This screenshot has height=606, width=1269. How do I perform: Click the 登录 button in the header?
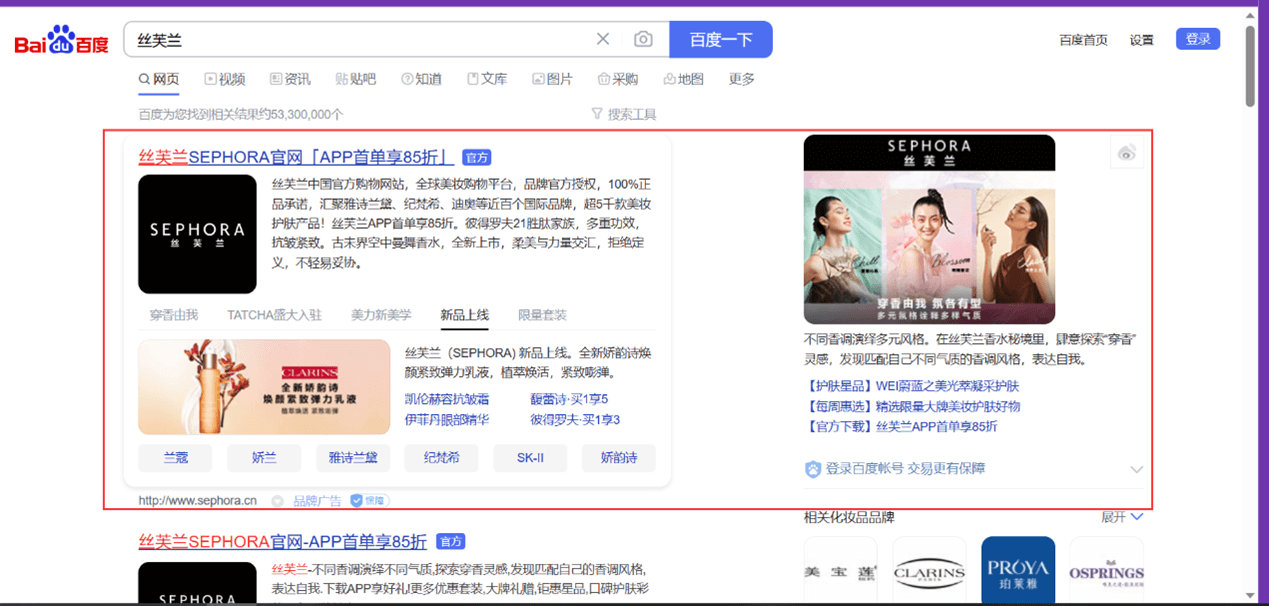point(1197,39)
